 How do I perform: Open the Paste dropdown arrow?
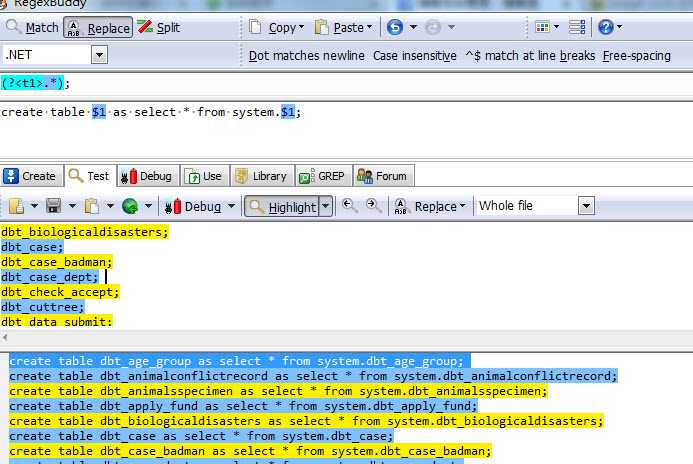369,27
